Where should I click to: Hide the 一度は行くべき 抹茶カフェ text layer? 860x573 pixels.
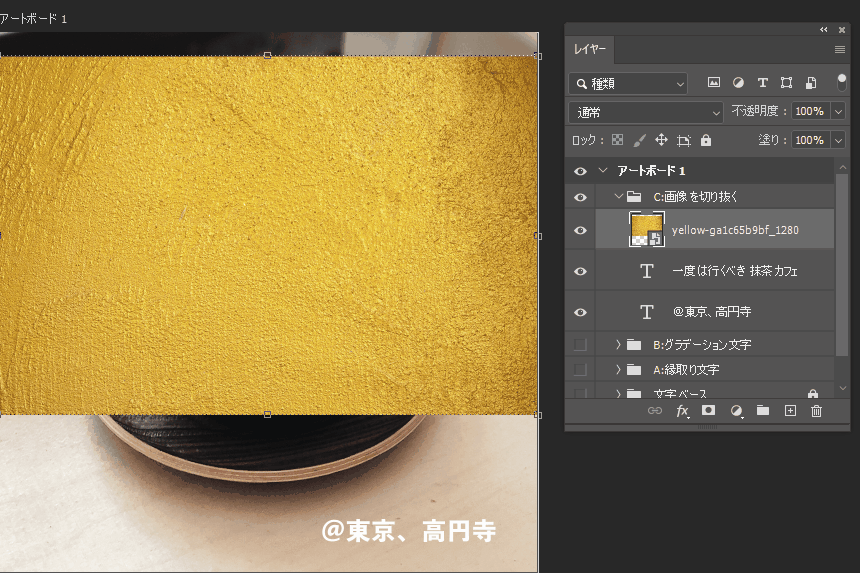click(580, 271)
